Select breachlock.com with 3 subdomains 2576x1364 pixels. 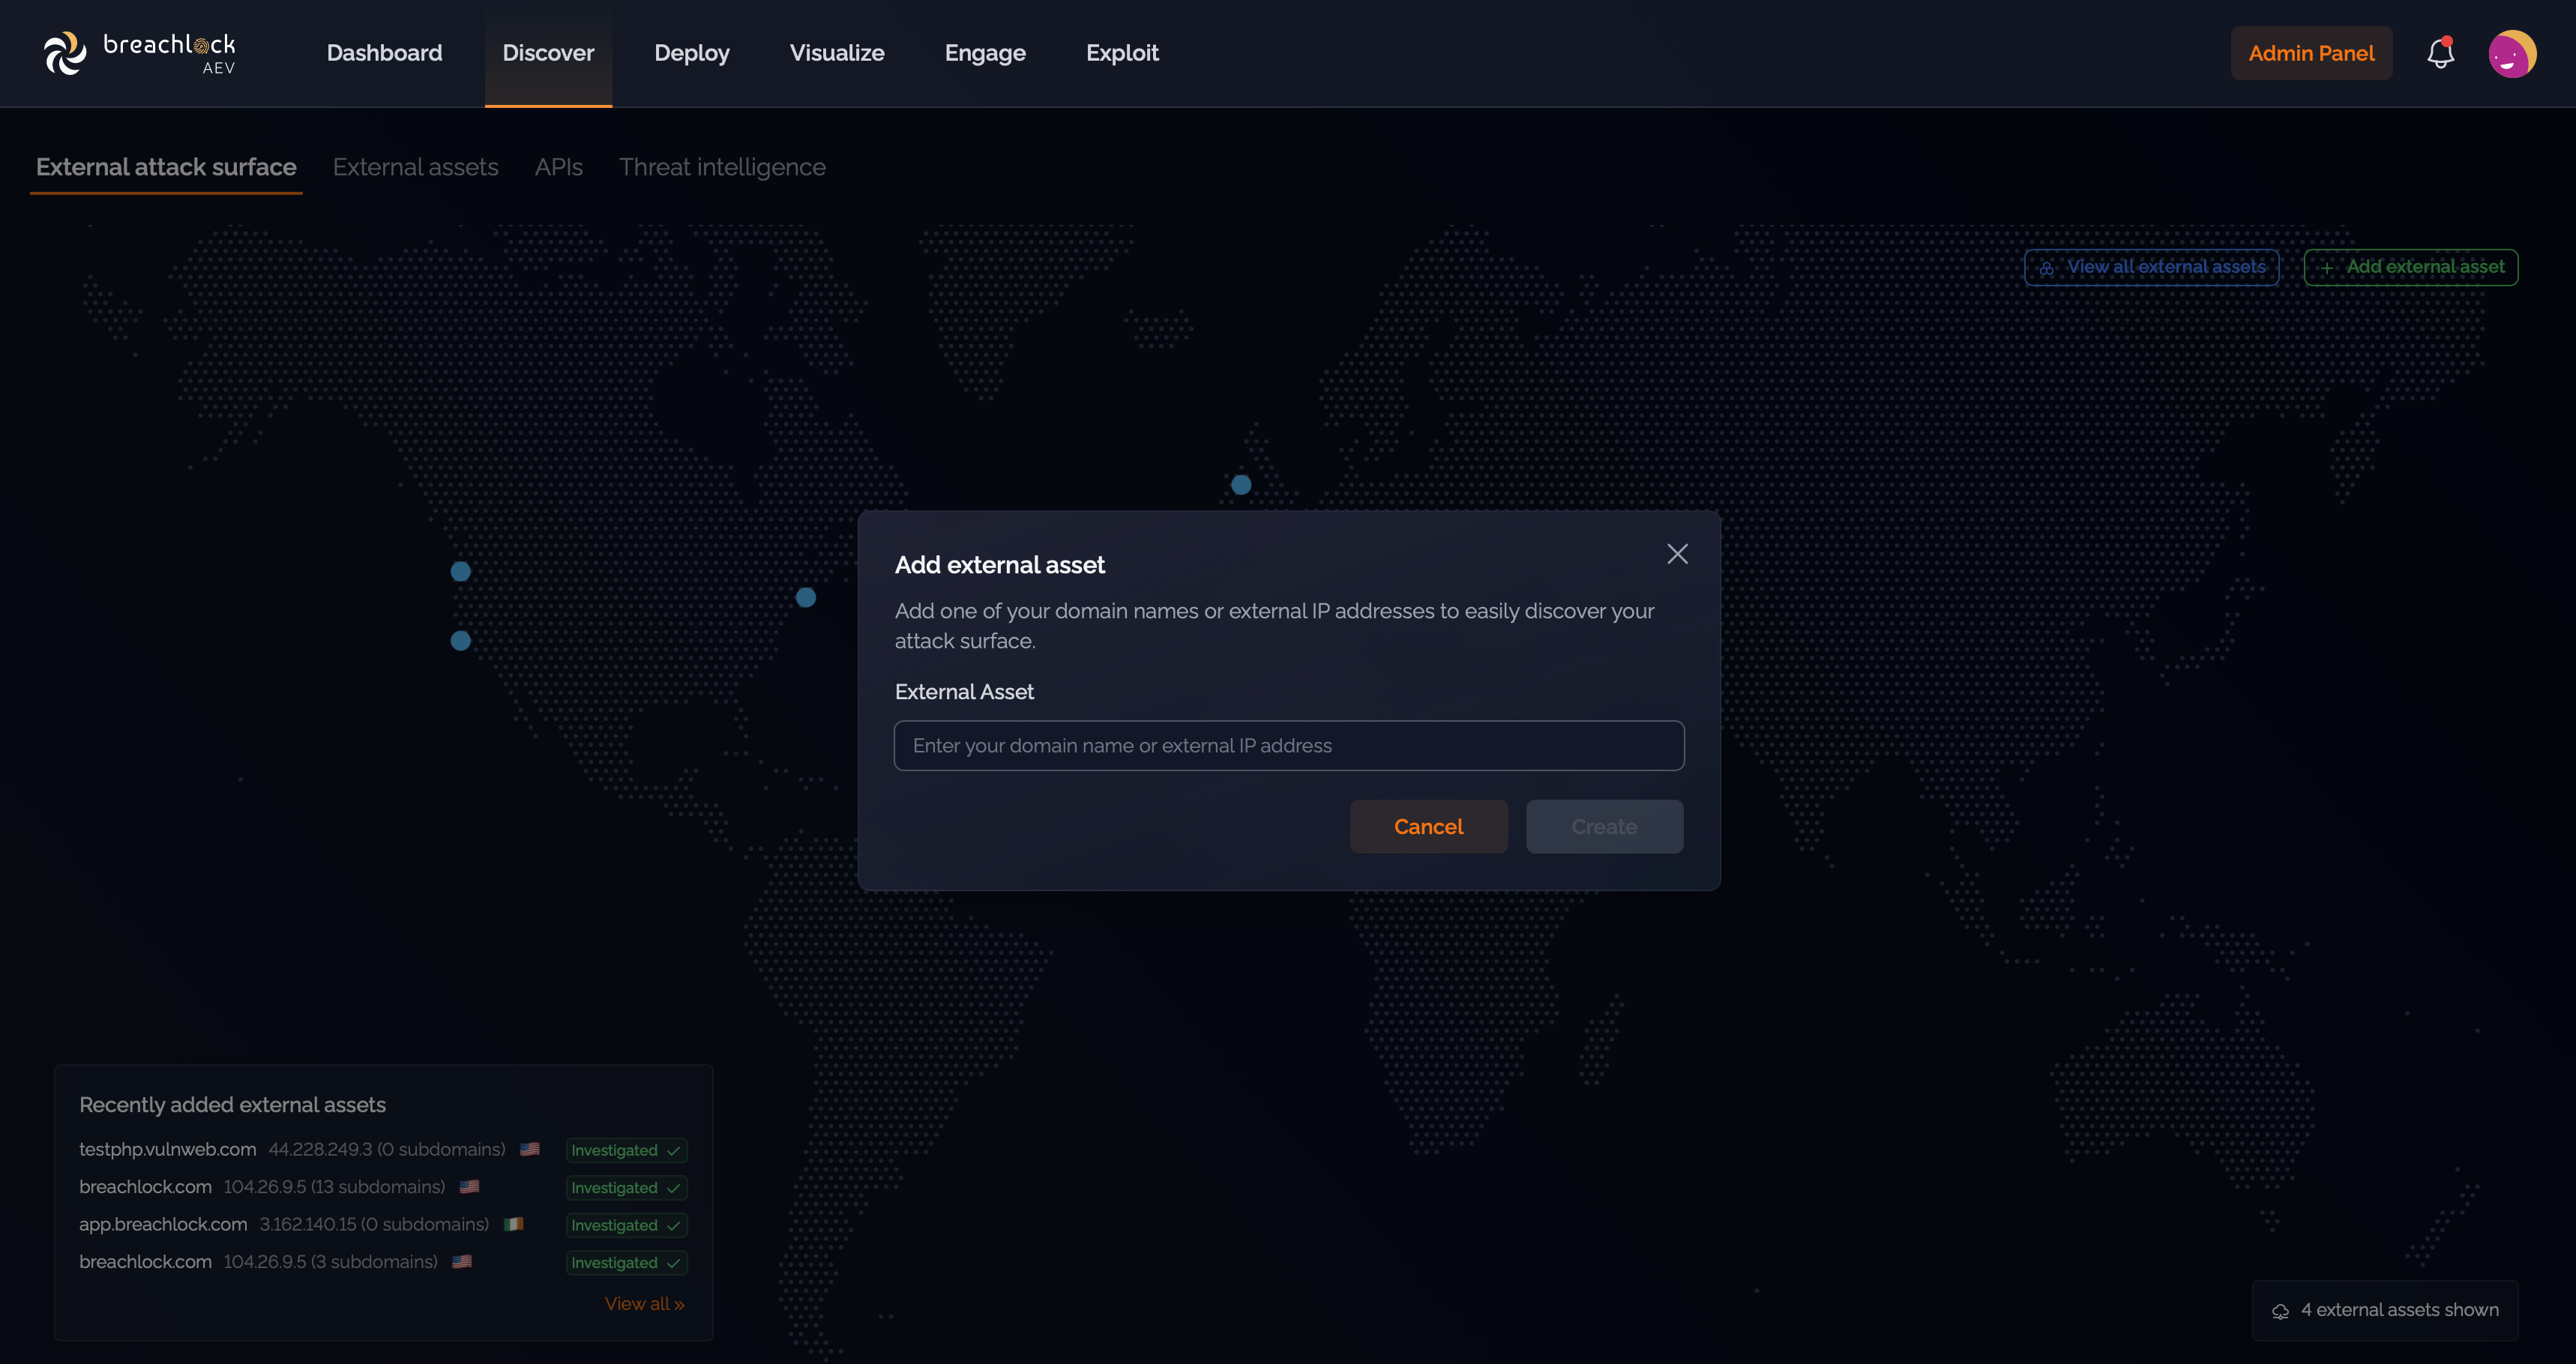coord(383,1263)
